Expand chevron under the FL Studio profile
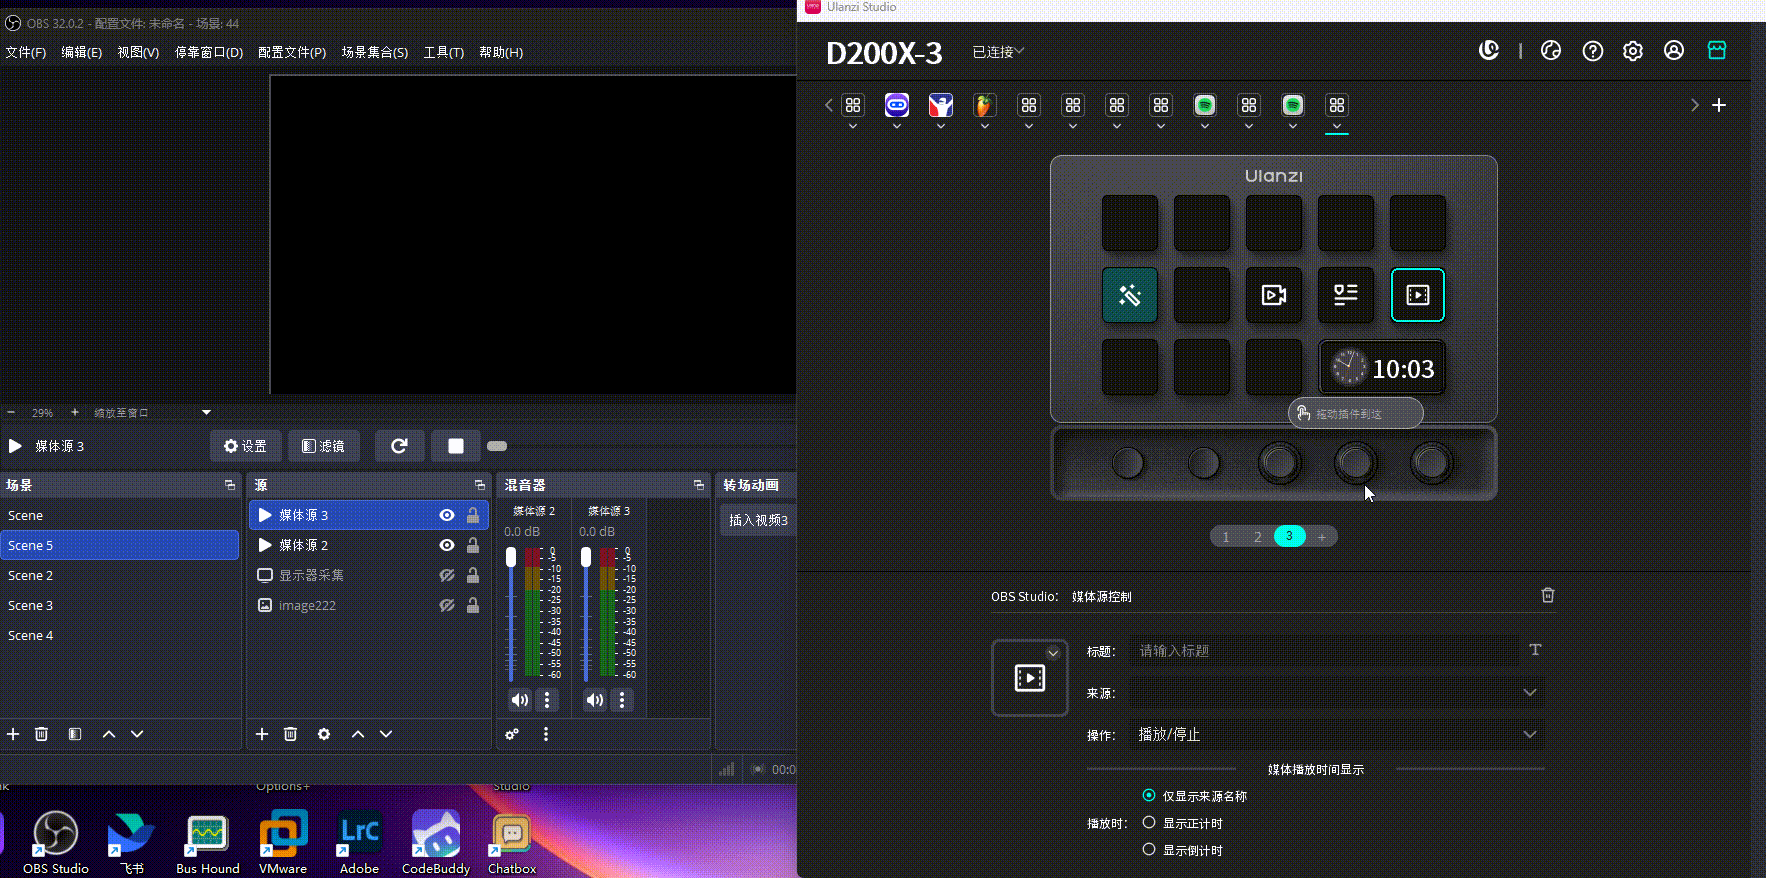Image resolution: width=1766 pixels, height=878 pixels. click(984, 127)
